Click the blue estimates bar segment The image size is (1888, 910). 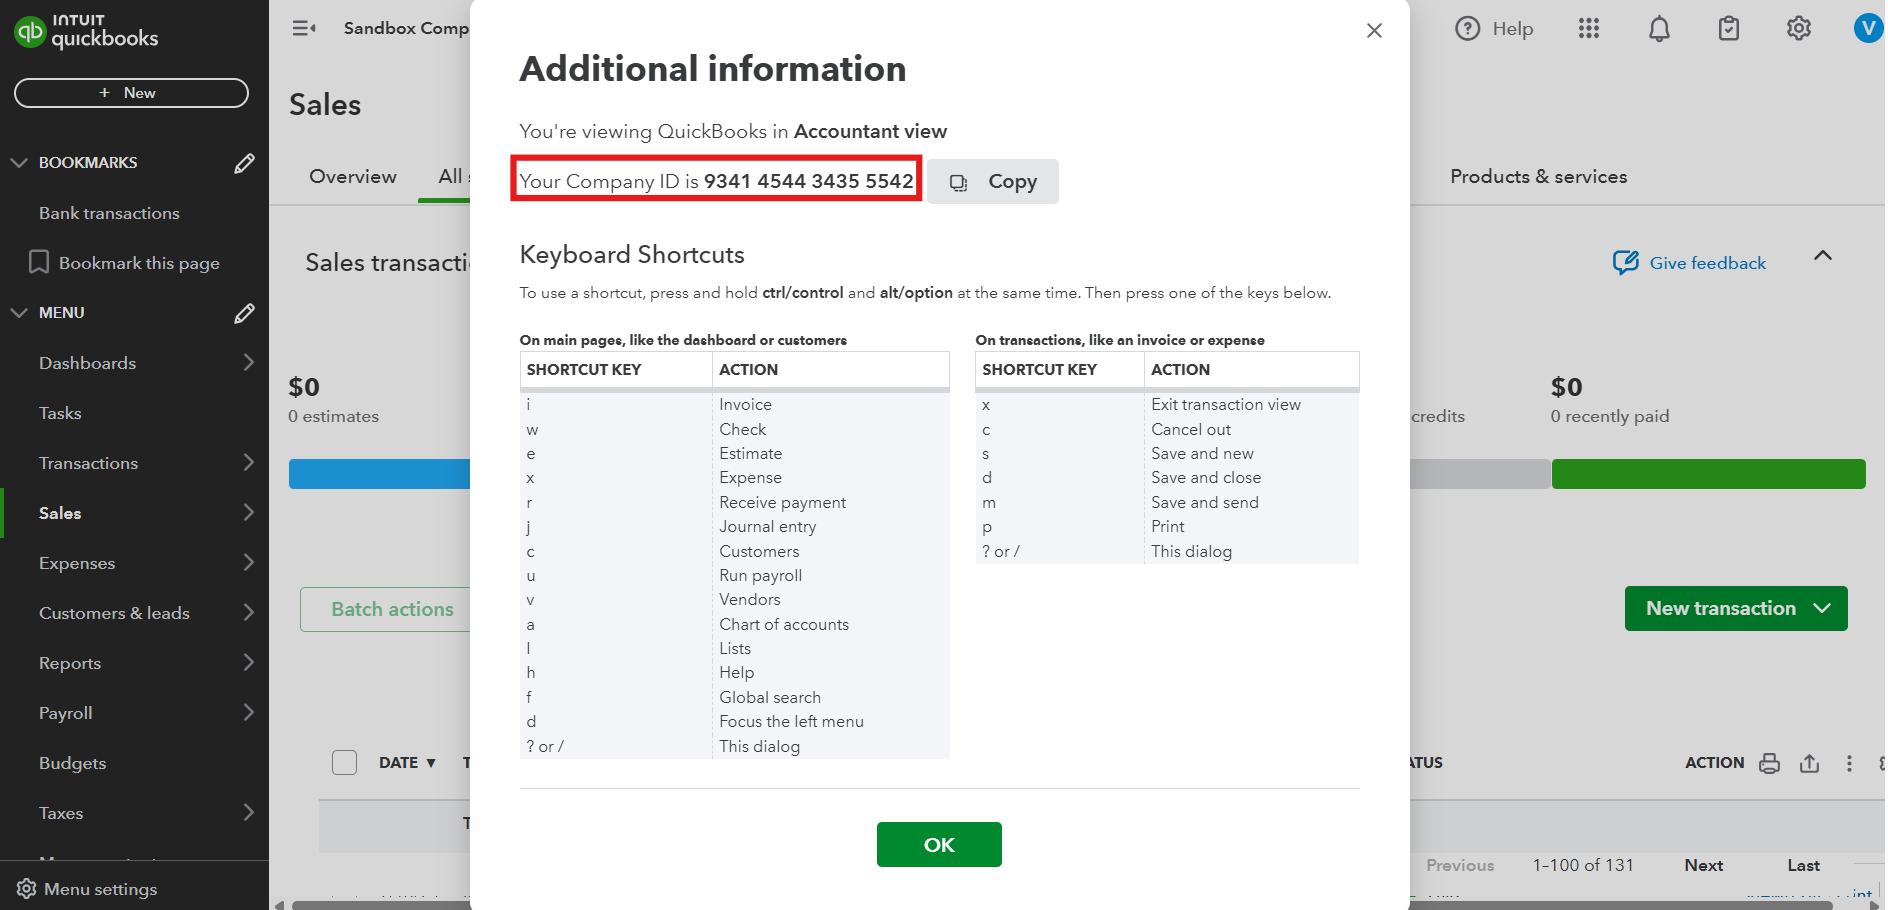[379, 474]
